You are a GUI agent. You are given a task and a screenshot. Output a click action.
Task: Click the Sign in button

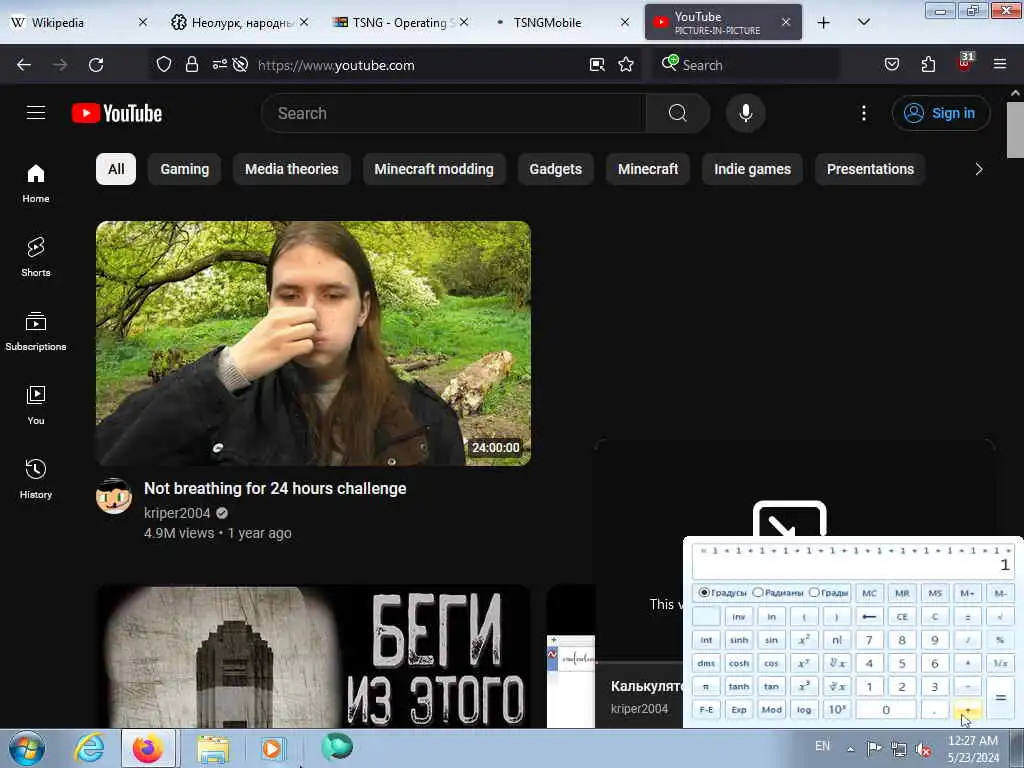(x=940, y=113)
